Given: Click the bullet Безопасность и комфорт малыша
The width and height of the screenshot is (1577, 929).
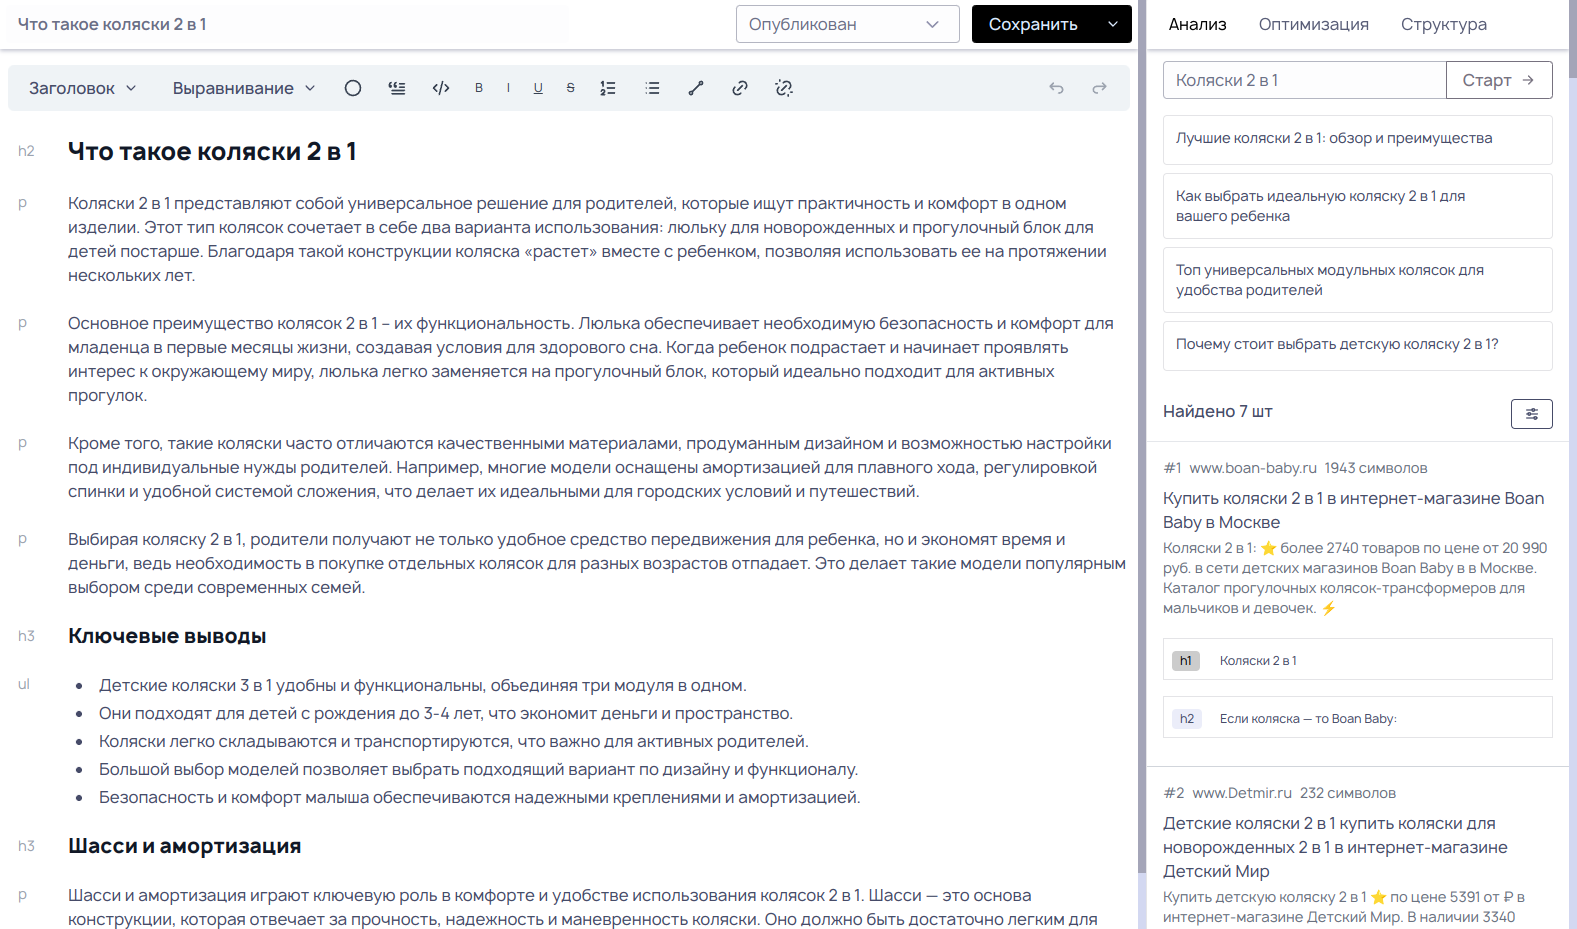Looking at the screenshot, I should pos(479,797).
